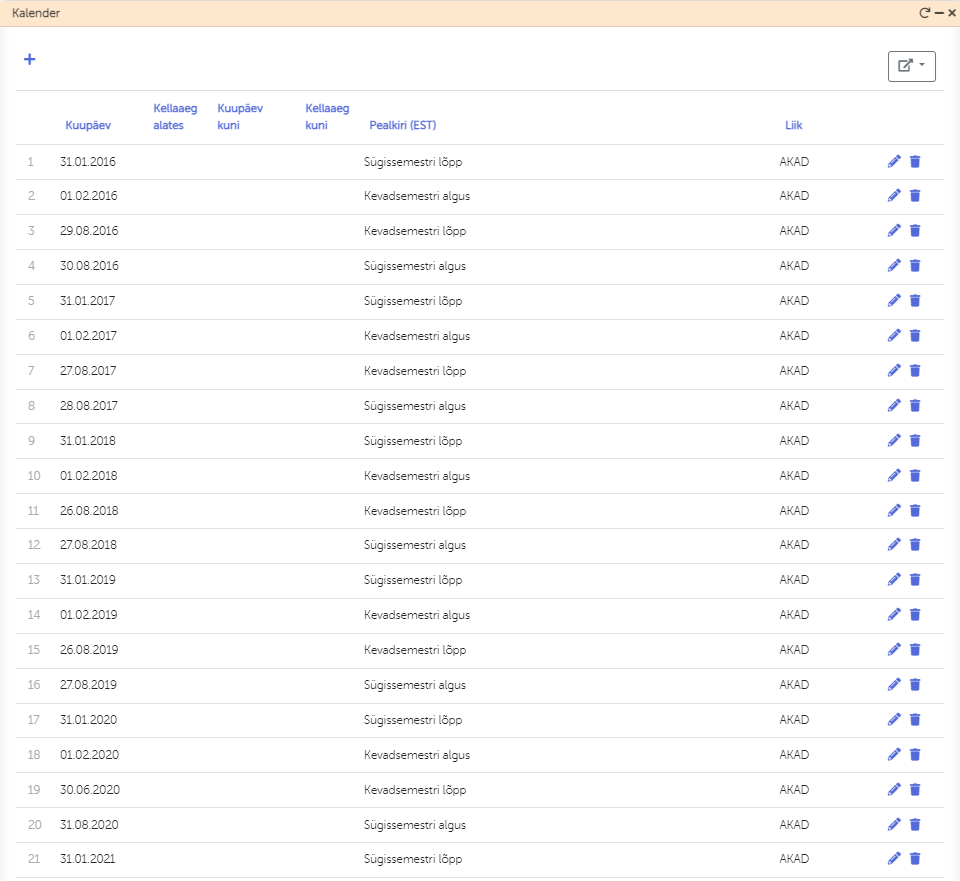Edit row 21 dated 31.01.2021

894,858
